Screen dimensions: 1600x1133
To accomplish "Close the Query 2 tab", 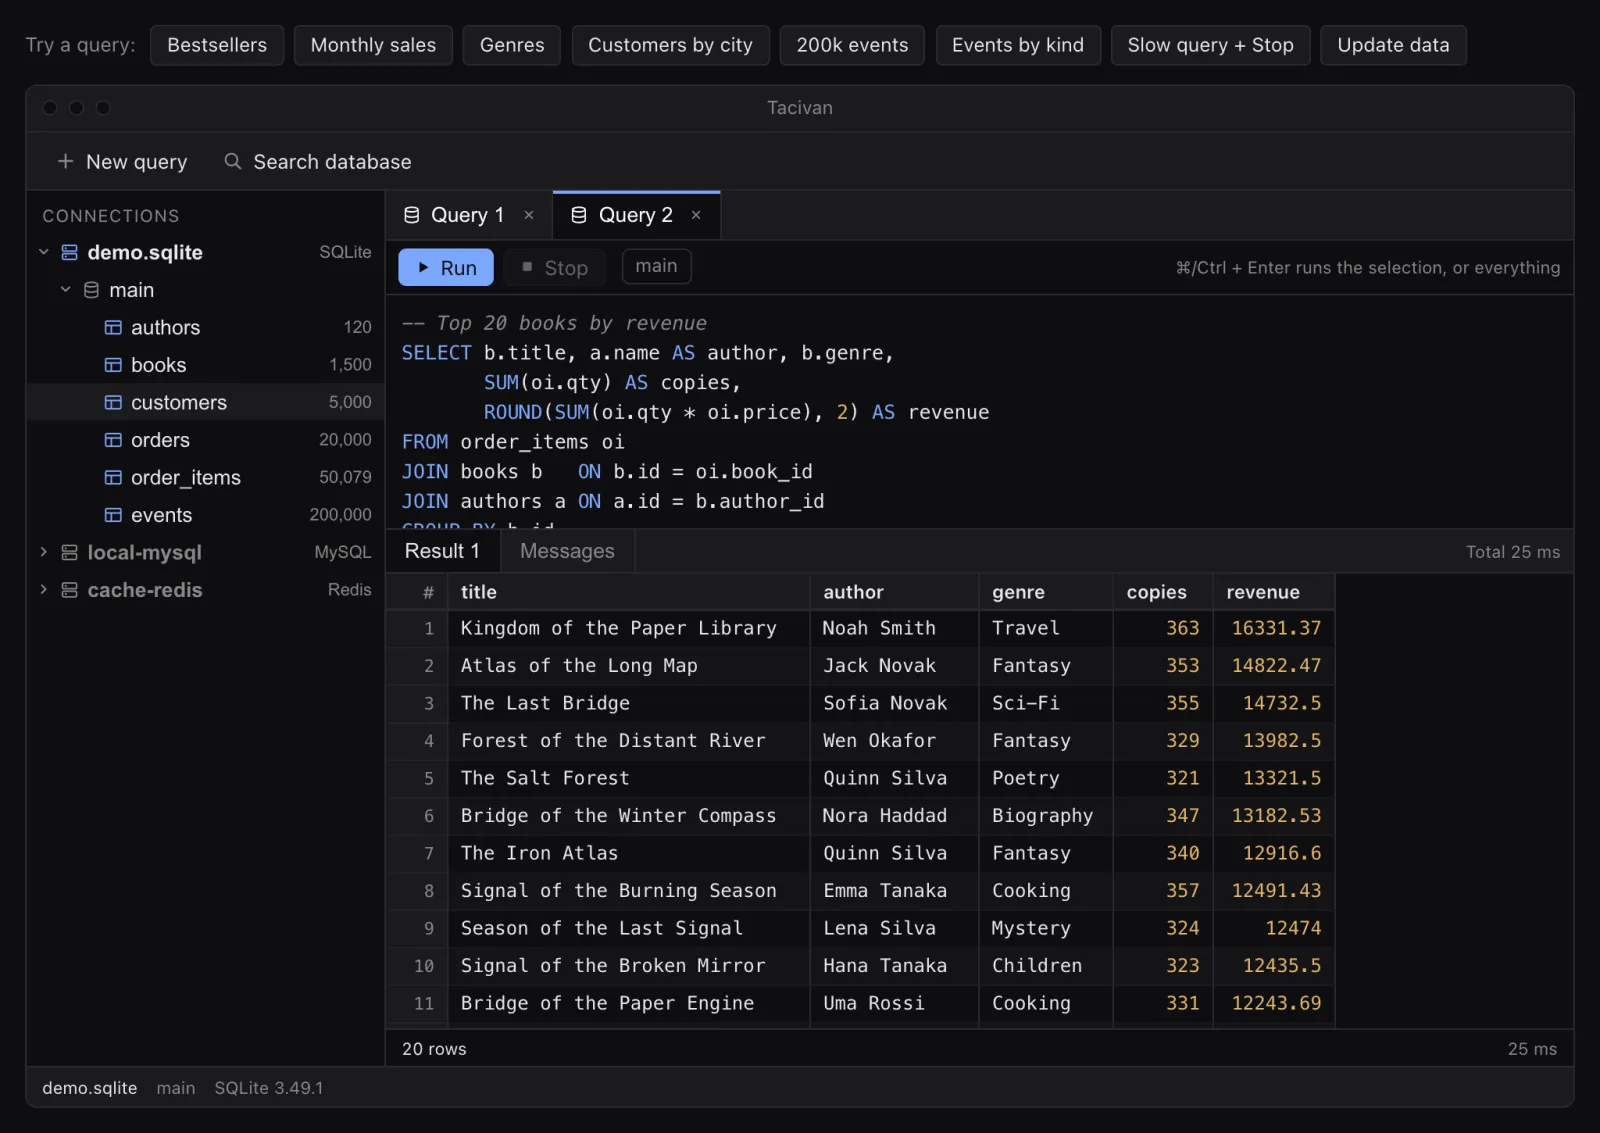I will tap(696, 215).
